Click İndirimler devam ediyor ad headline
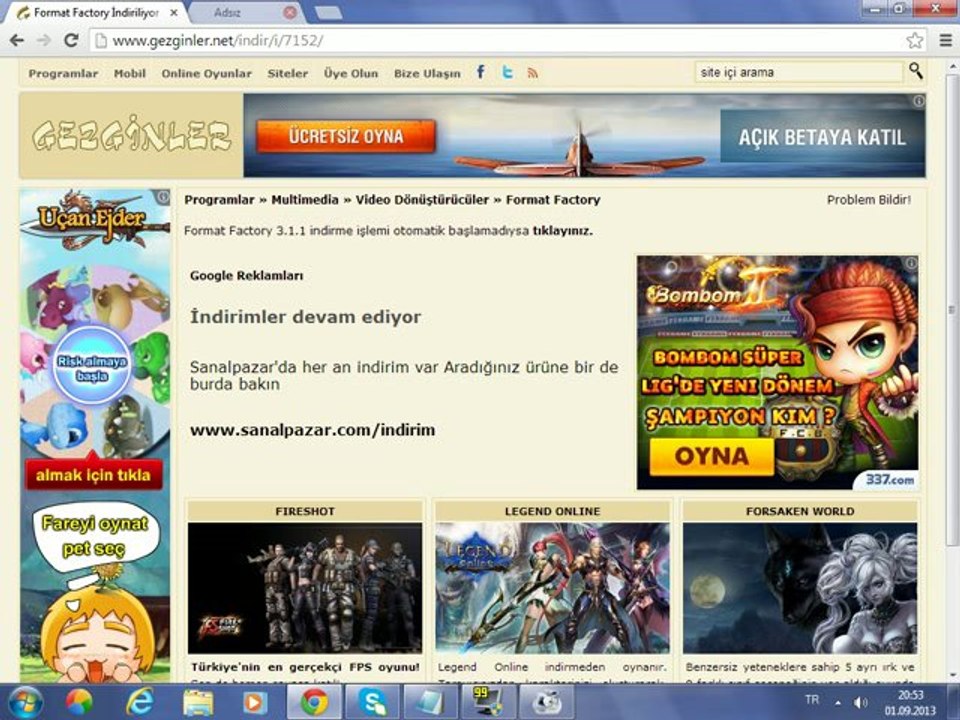 pyautogui.click(x=306, y=317)
